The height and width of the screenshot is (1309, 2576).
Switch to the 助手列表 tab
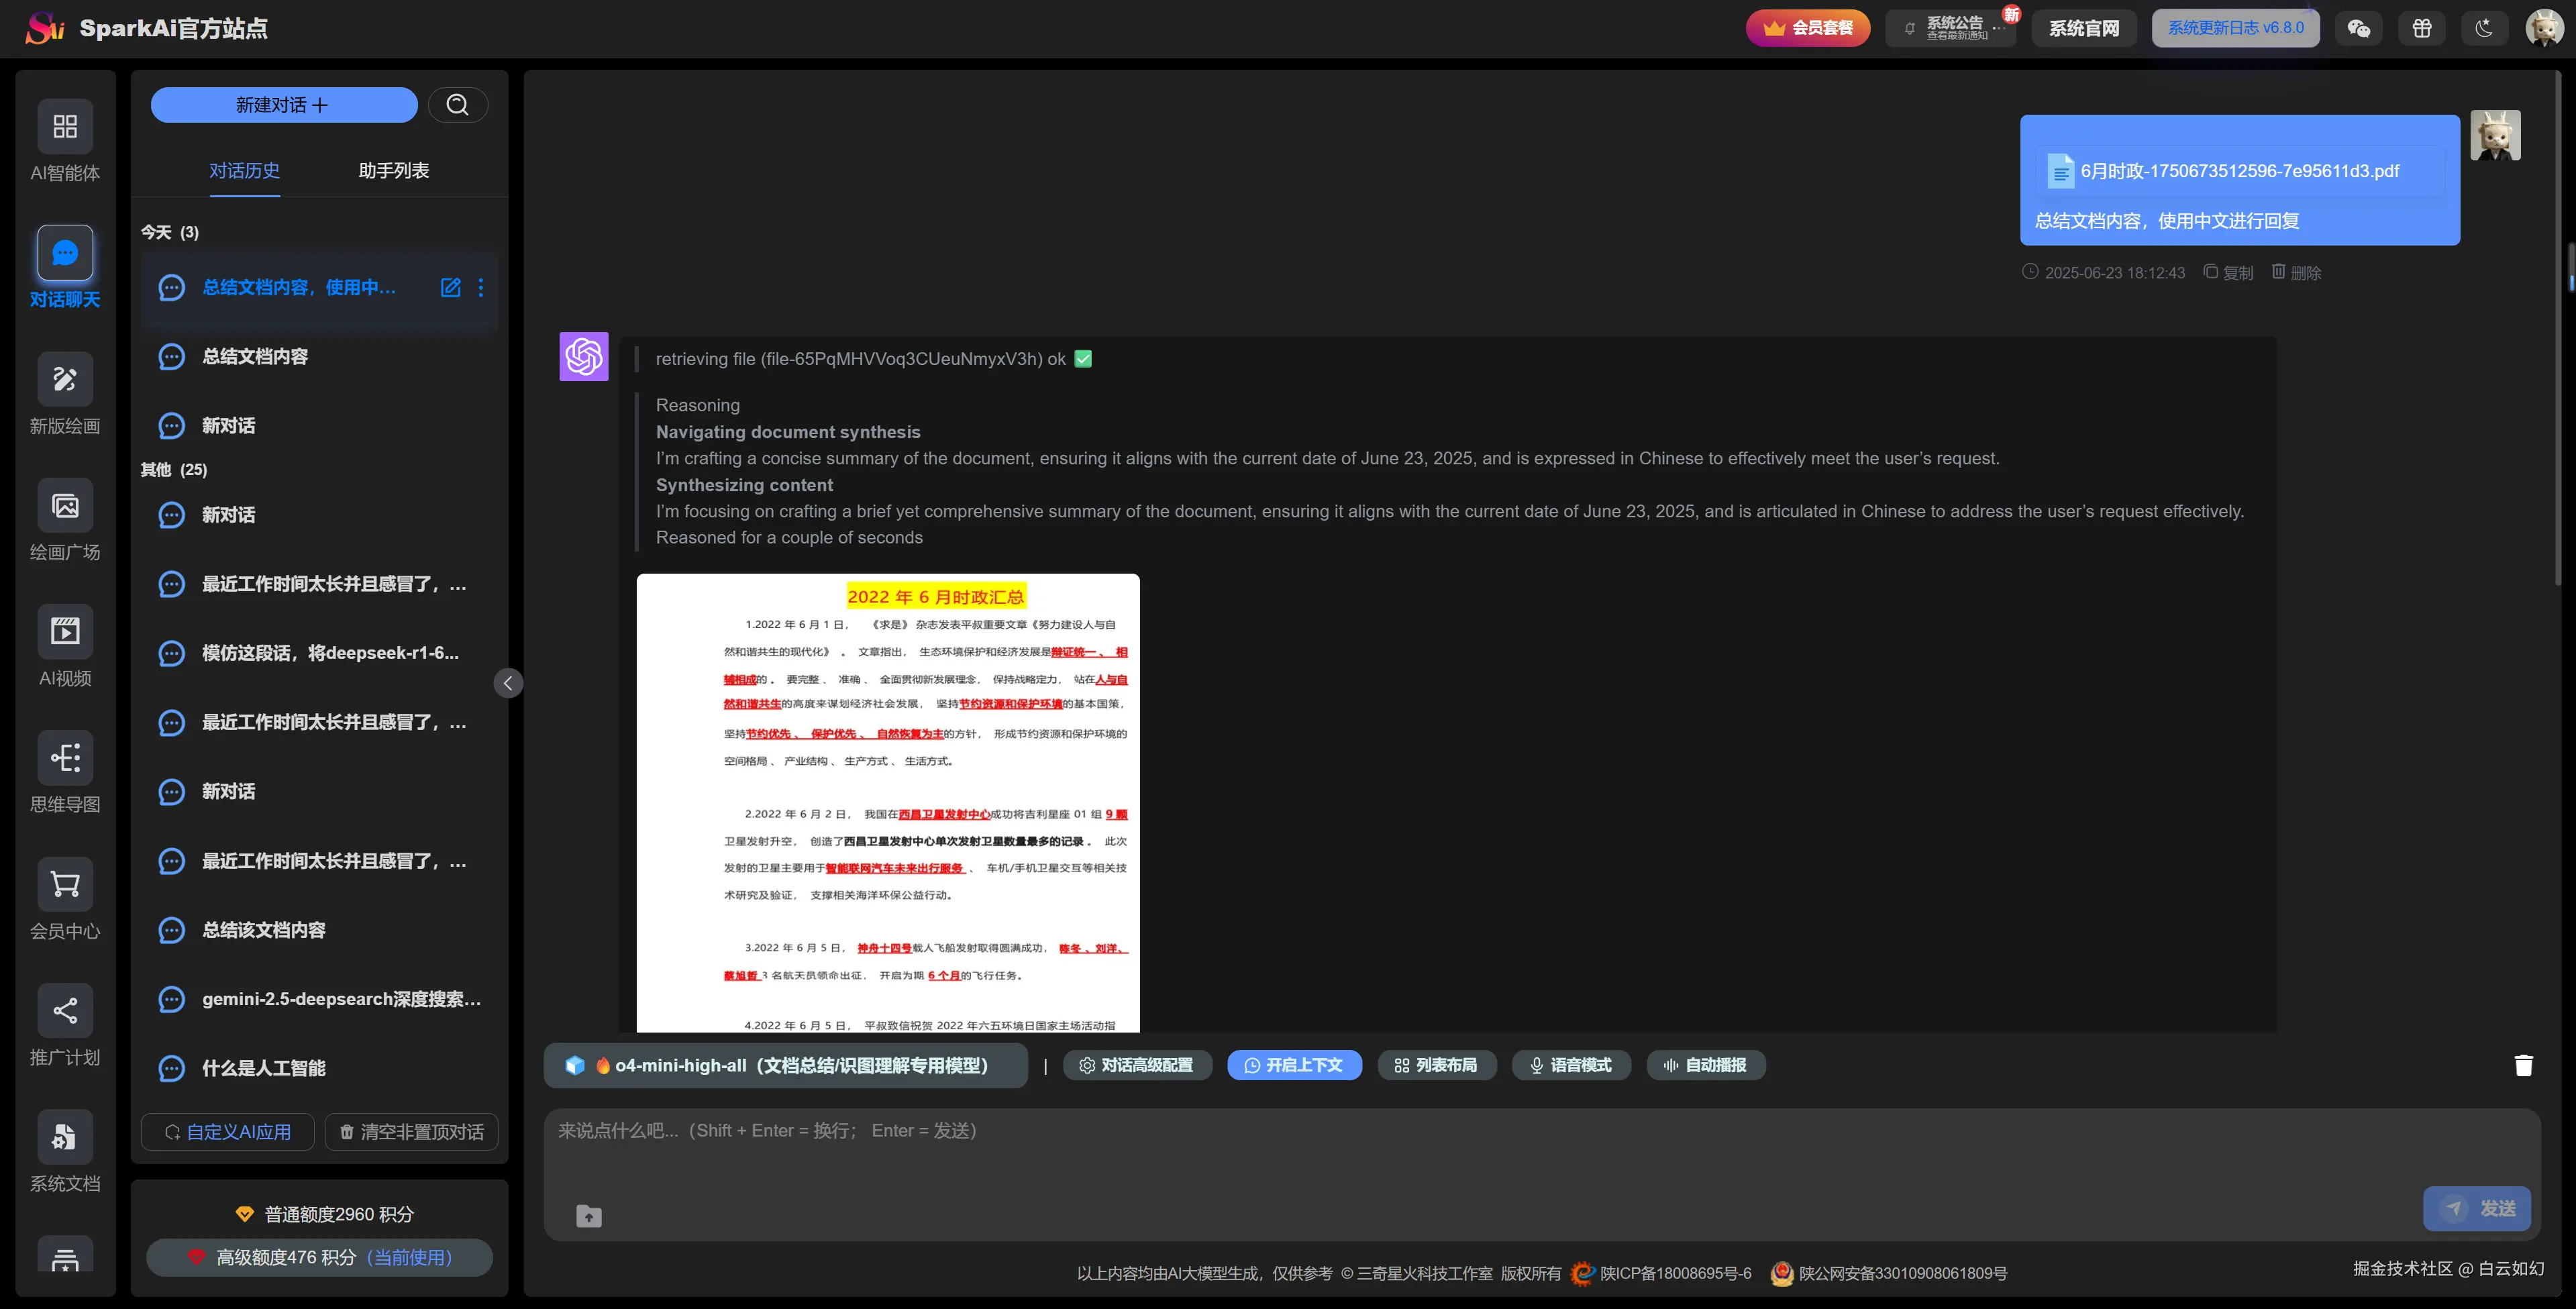[x=394, y=171]
